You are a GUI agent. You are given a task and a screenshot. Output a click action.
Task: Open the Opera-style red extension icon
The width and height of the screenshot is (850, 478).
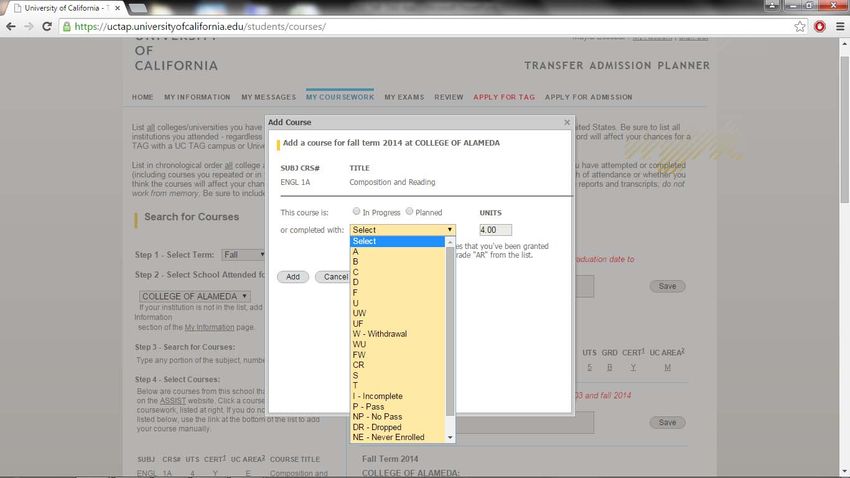(820, 27)
